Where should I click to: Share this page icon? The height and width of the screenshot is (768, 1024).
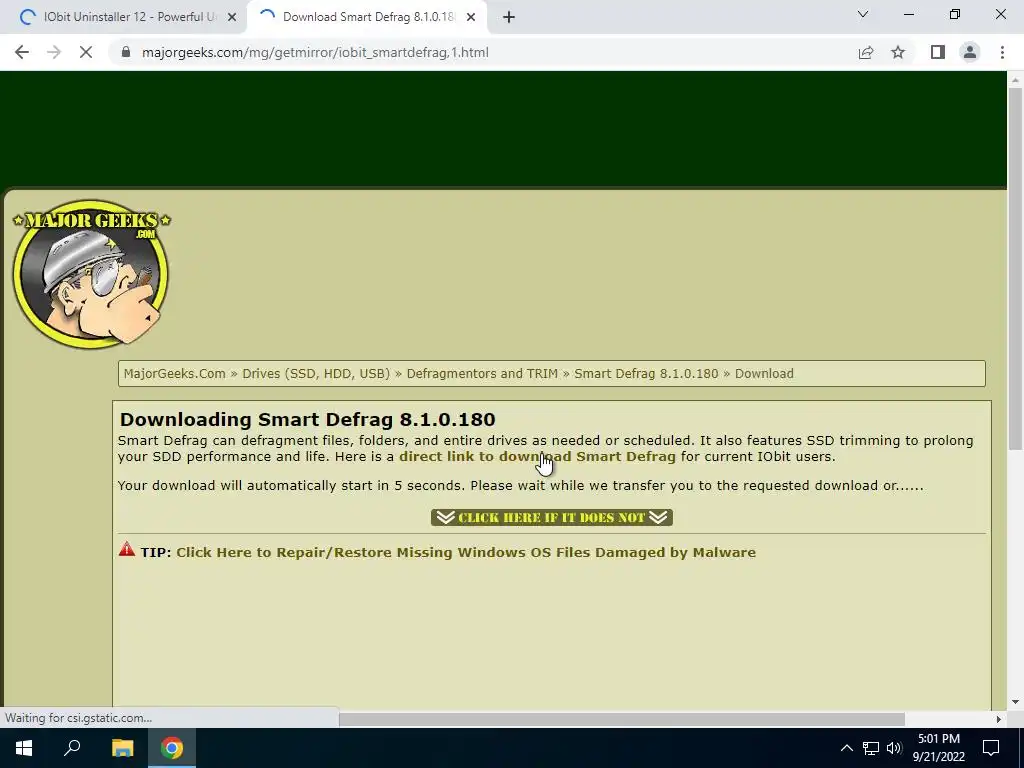coord(866,52)
